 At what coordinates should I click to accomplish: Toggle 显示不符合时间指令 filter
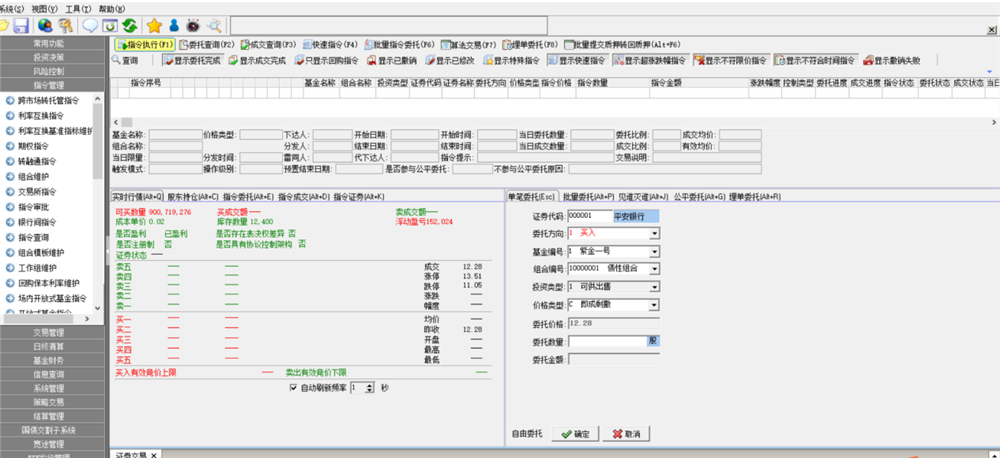tap(814, 61)
